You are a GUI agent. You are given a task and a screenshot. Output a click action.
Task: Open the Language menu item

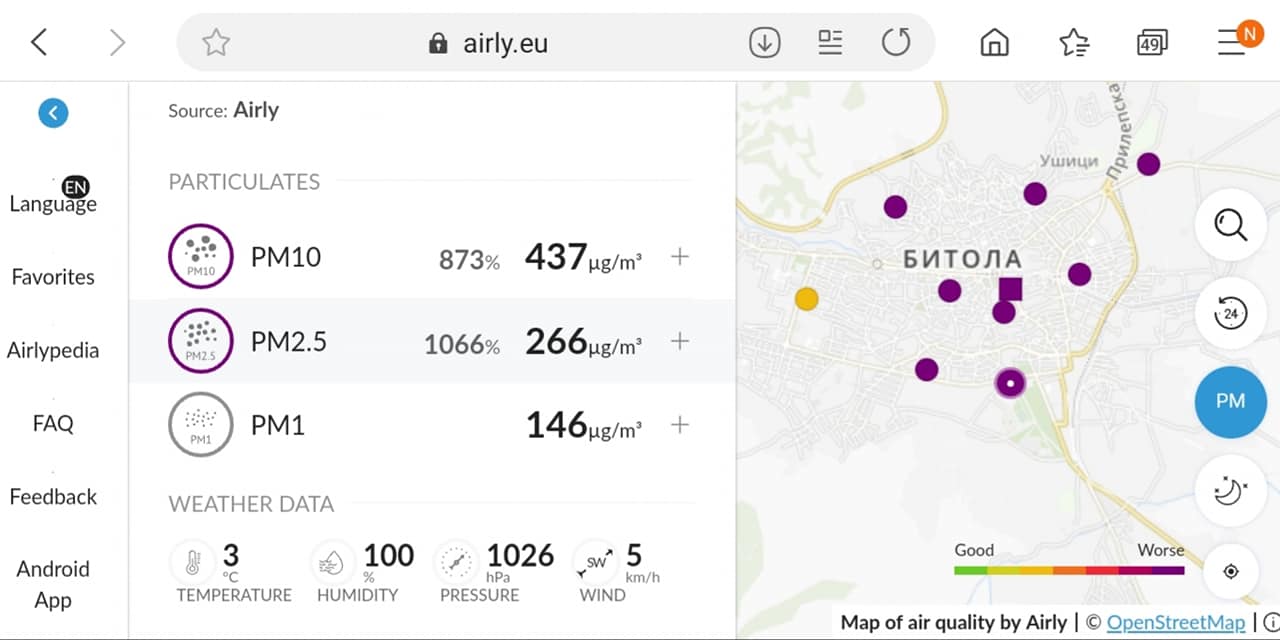(53, 203)
